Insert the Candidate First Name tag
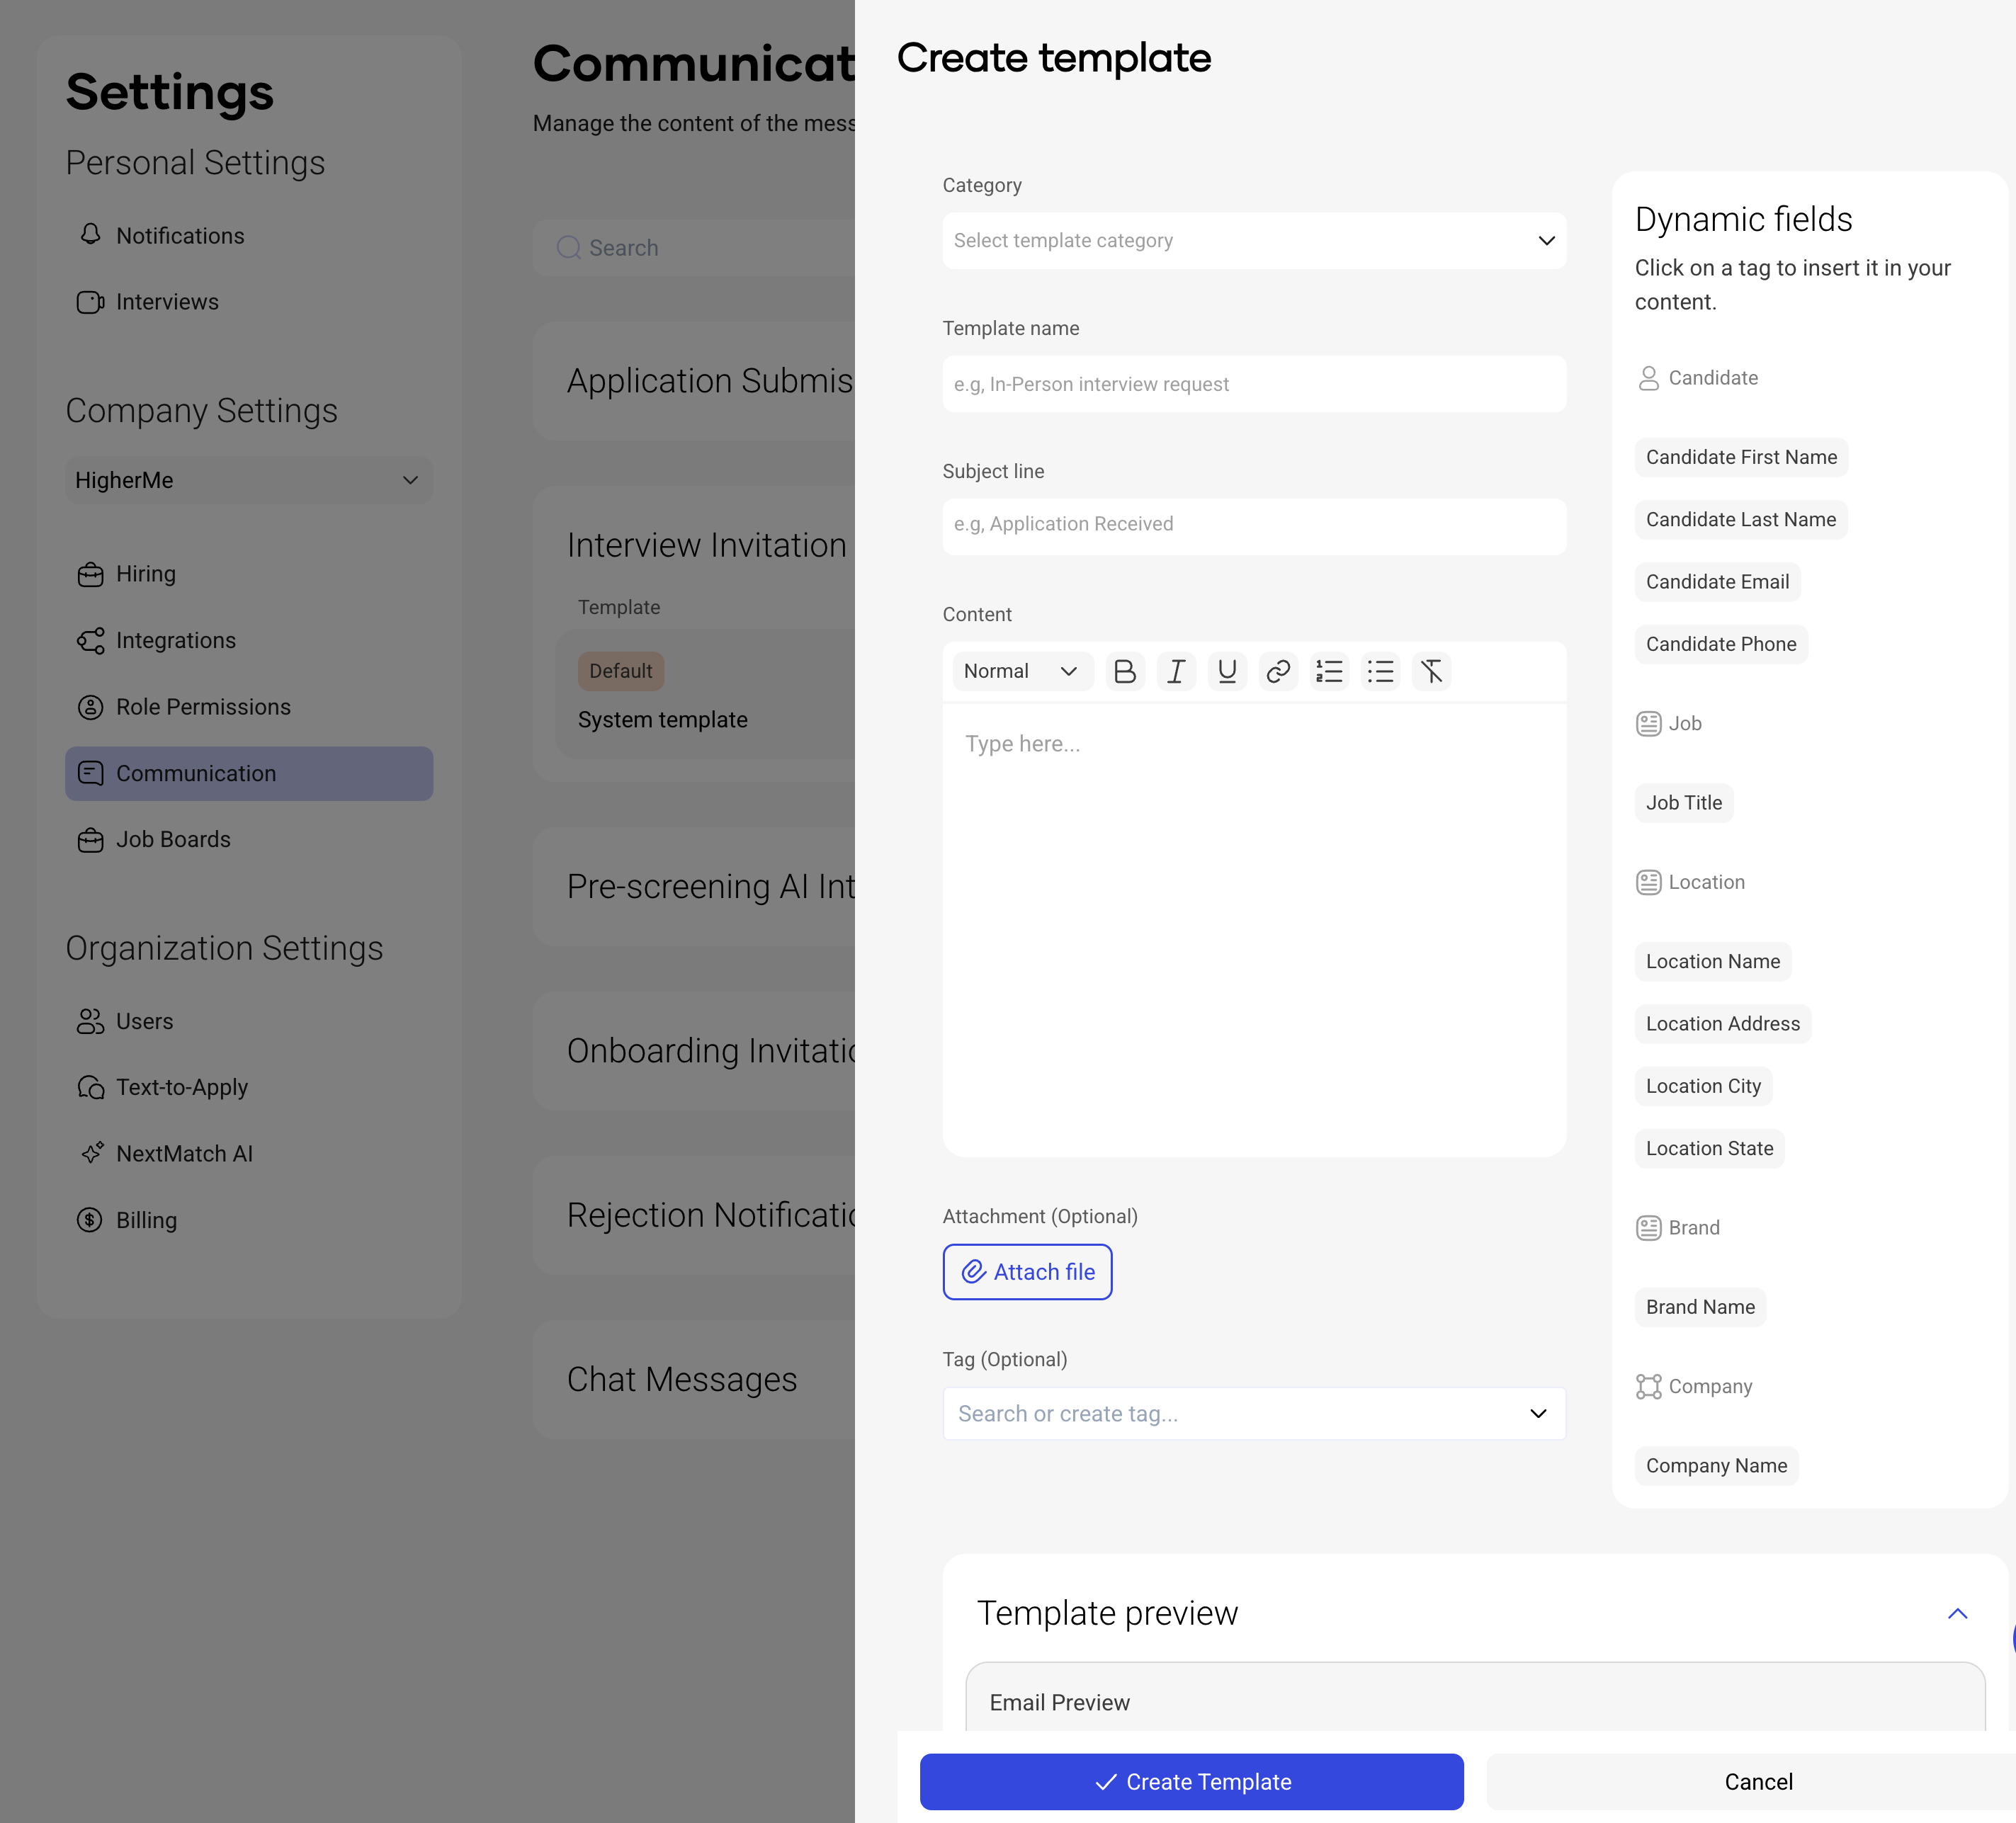 pos(1741,457)
